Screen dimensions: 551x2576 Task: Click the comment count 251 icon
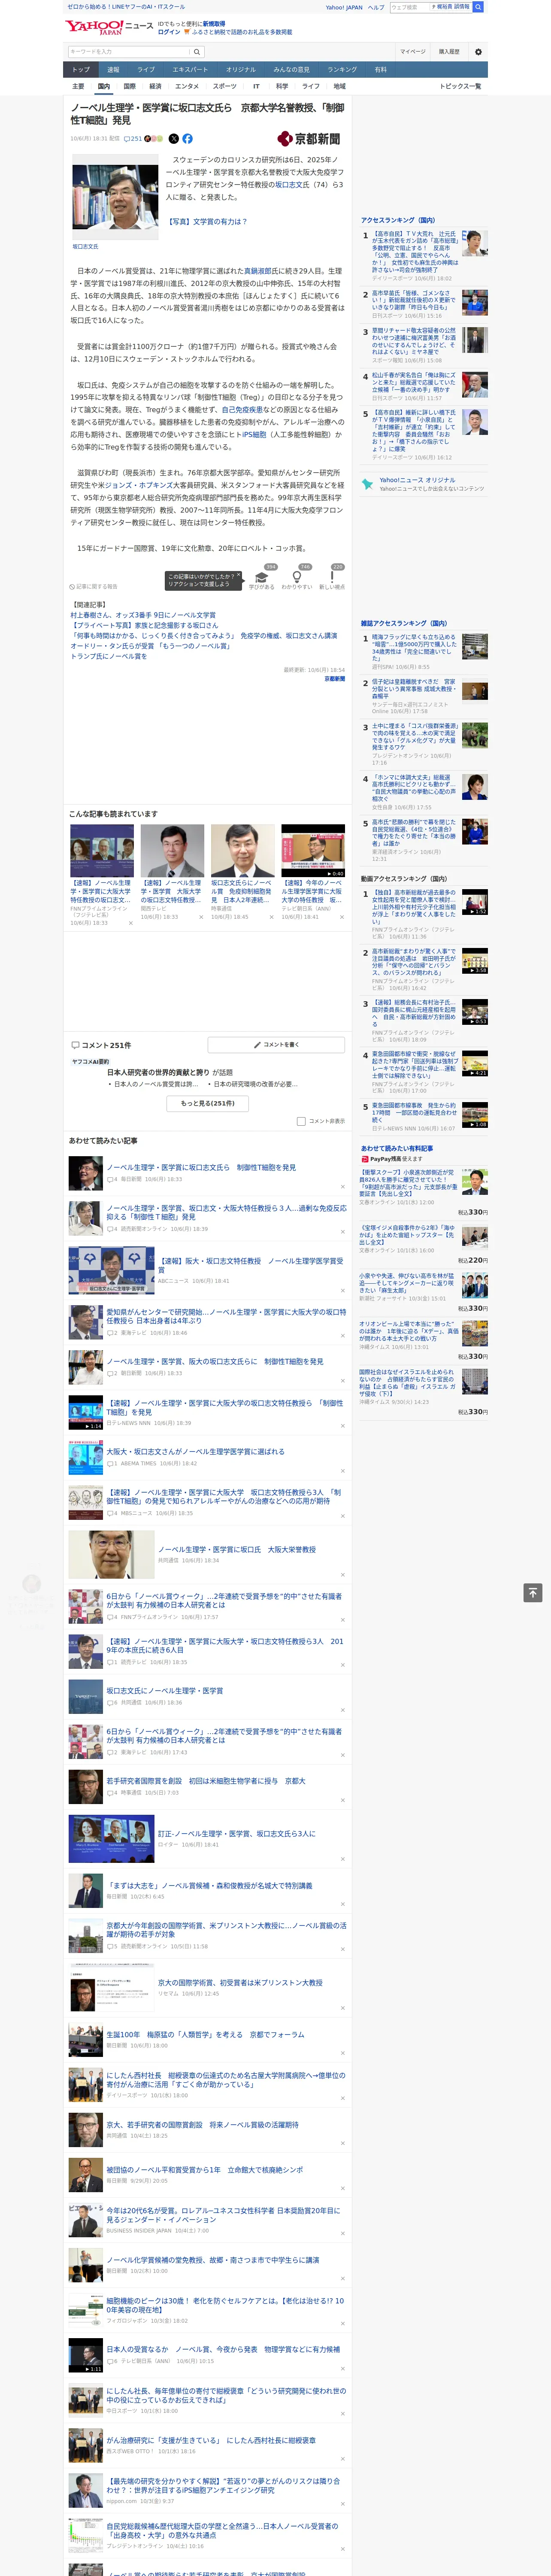[x=133, y=139]
